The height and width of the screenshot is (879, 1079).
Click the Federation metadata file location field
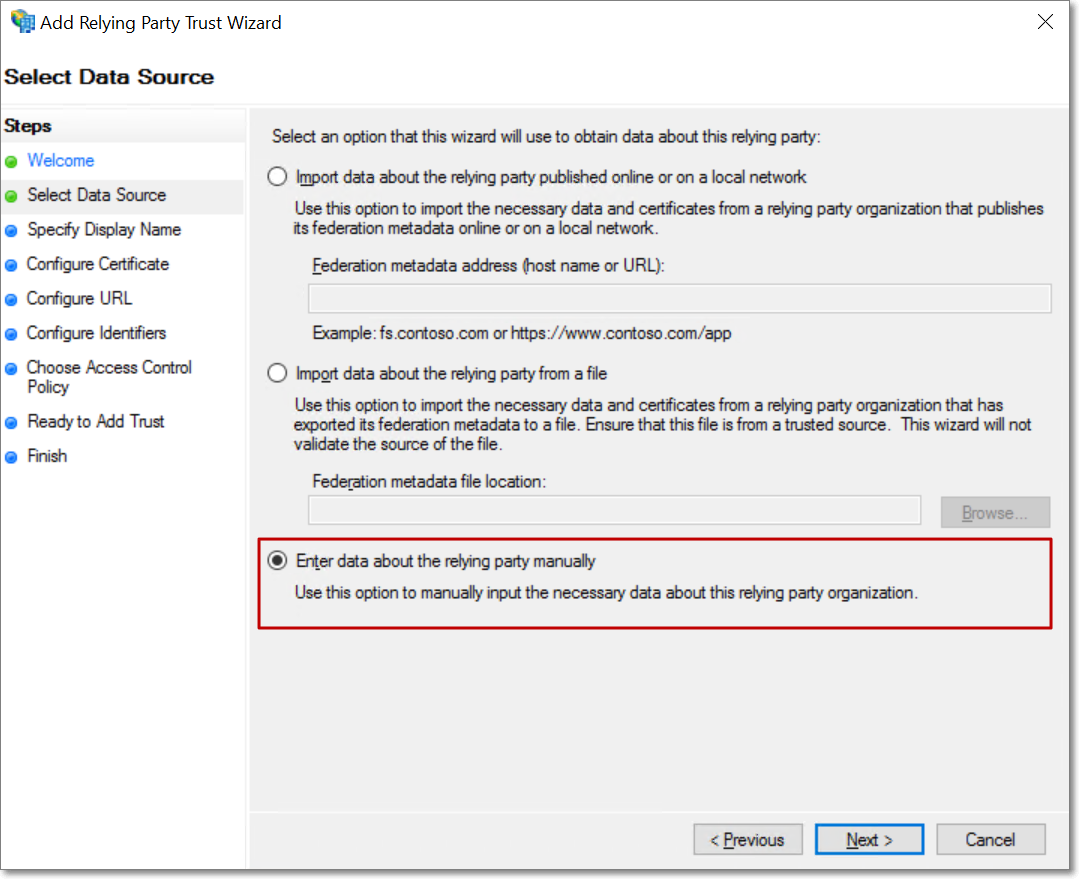(x=614, y=511)
